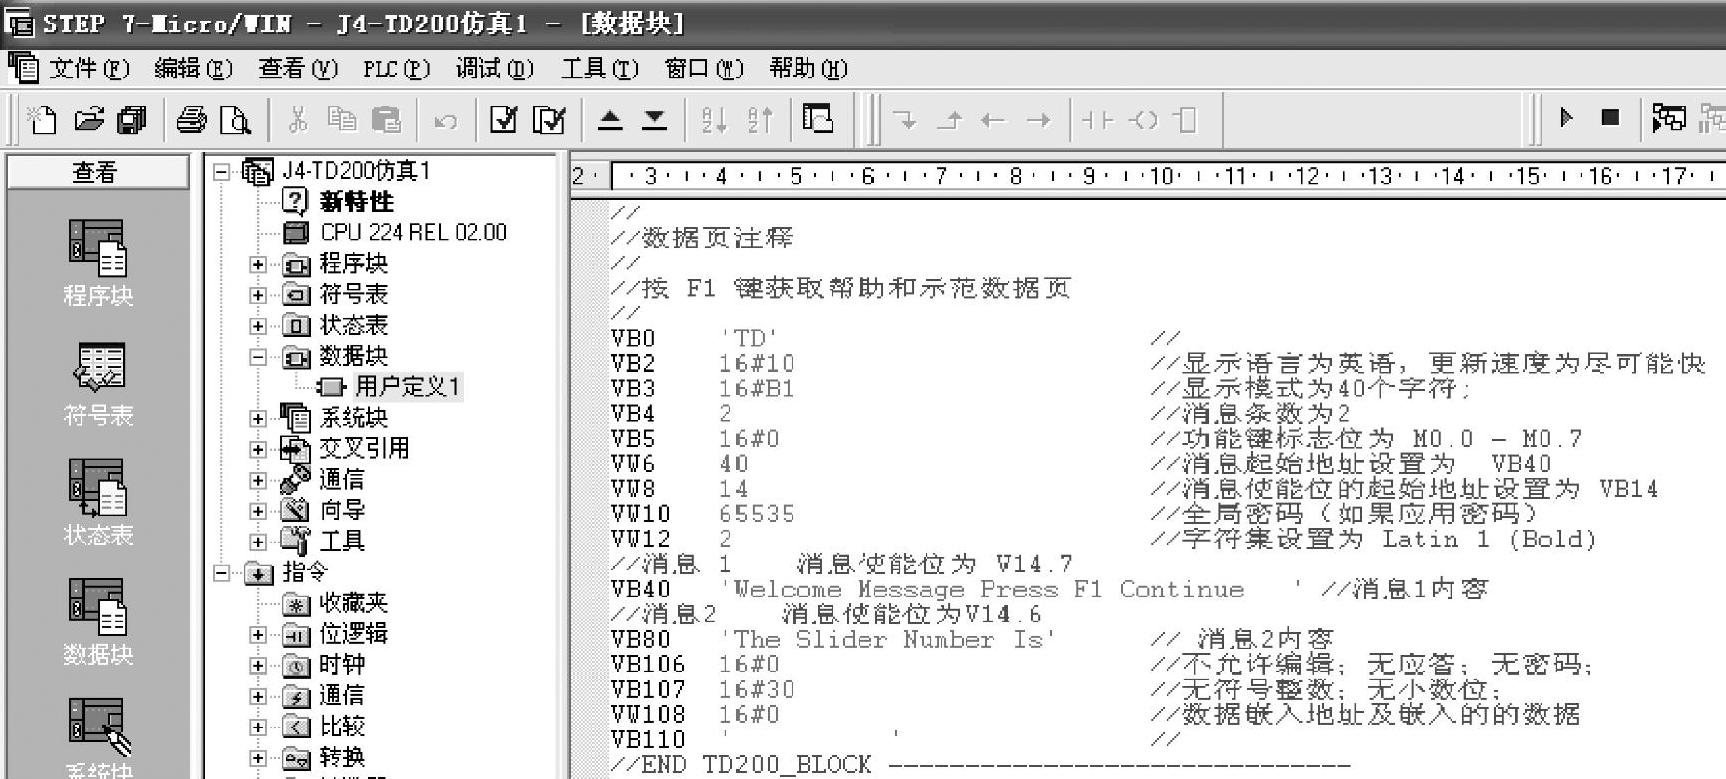Click the Insert box toolbar icon
Screen dimensions: 1726x779
1185,120
